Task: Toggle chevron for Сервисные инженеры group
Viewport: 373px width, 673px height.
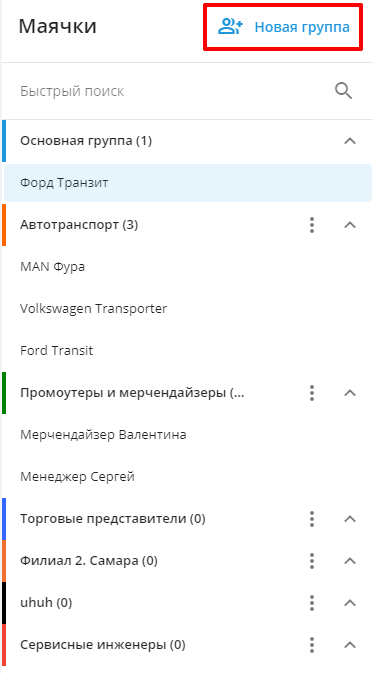Action: point(350,645)
